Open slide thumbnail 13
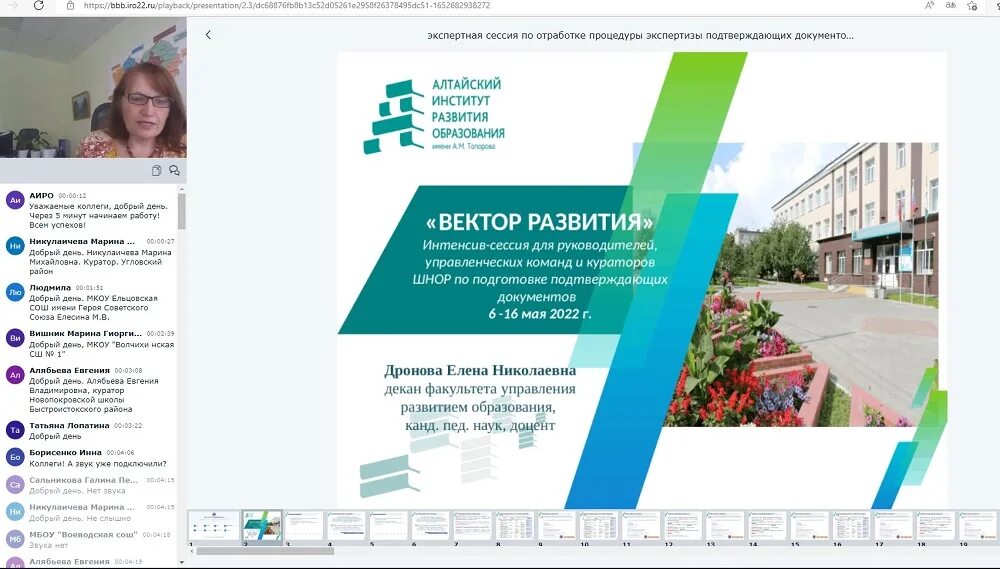1000x569 pixels. pyautogui.click(x=725, y=527)
